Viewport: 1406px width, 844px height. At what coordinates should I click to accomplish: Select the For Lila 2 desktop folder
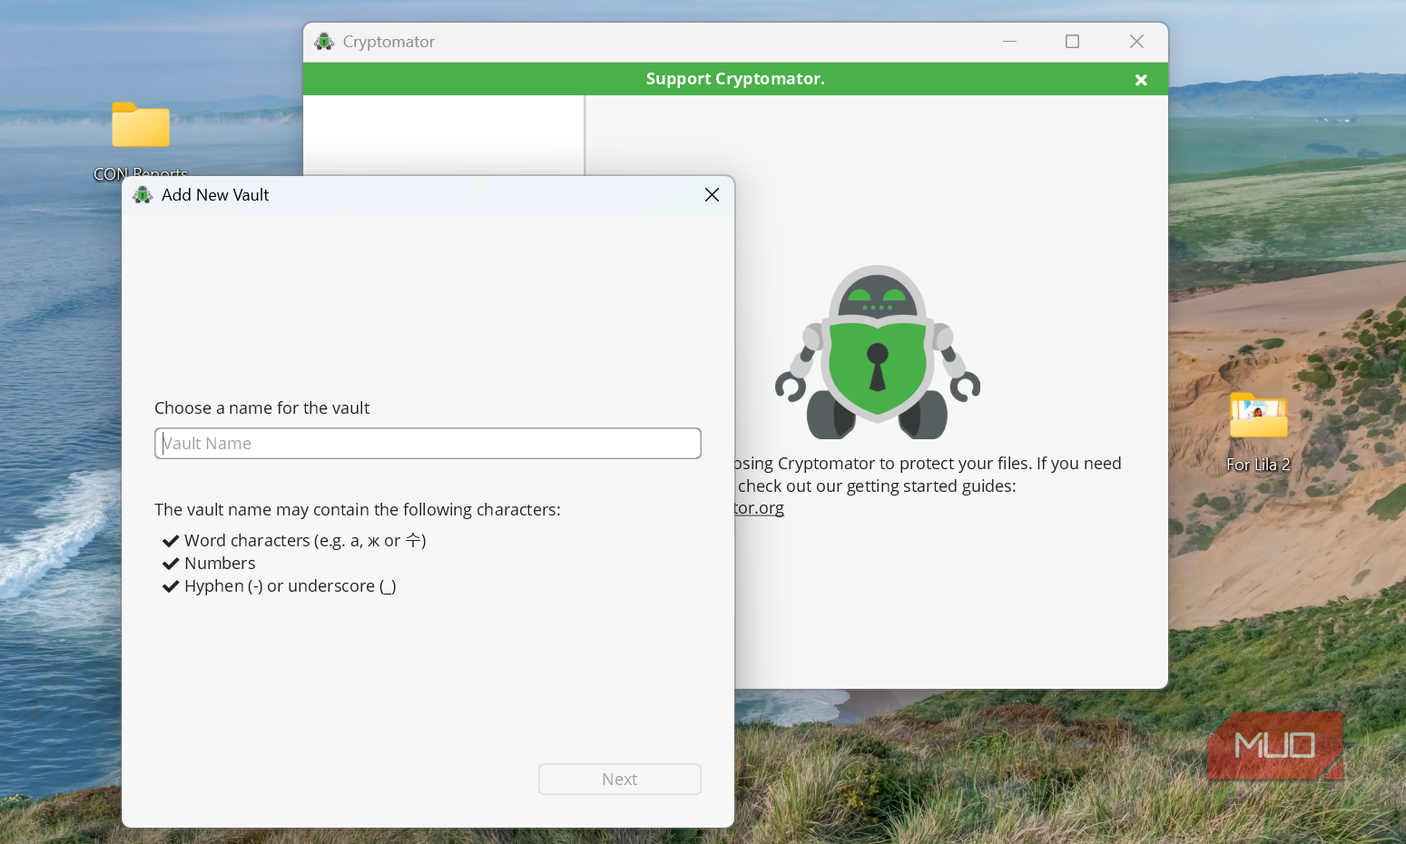point(1258,432)
